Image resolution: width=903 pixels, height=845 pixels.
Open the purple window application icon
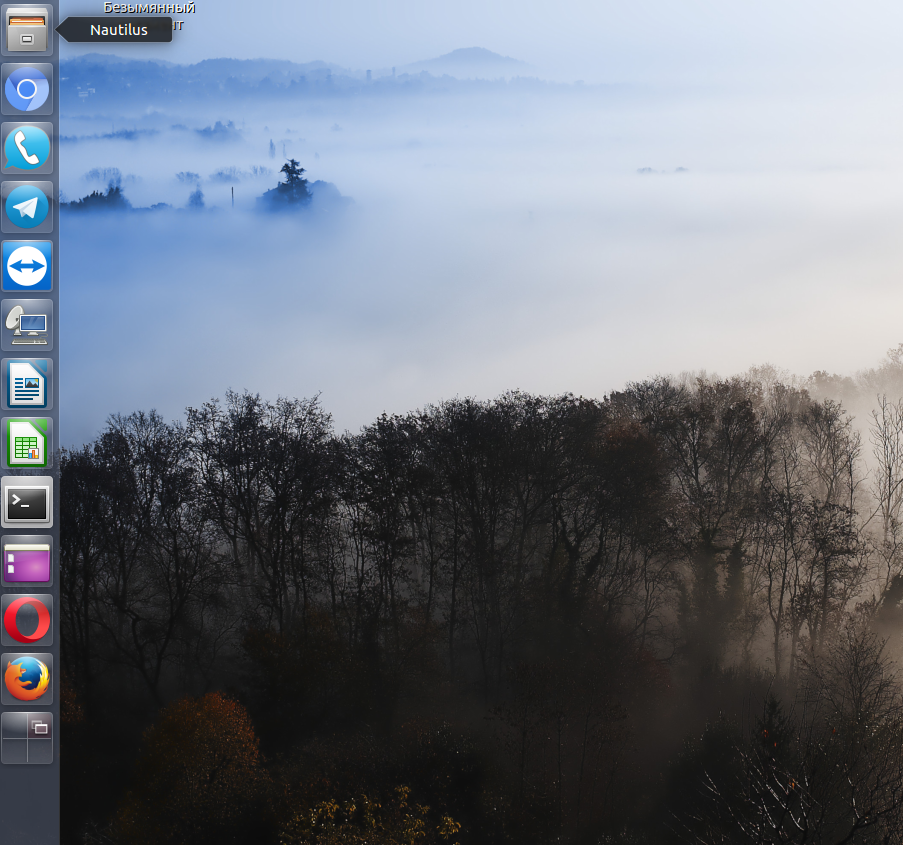[27, 561]
